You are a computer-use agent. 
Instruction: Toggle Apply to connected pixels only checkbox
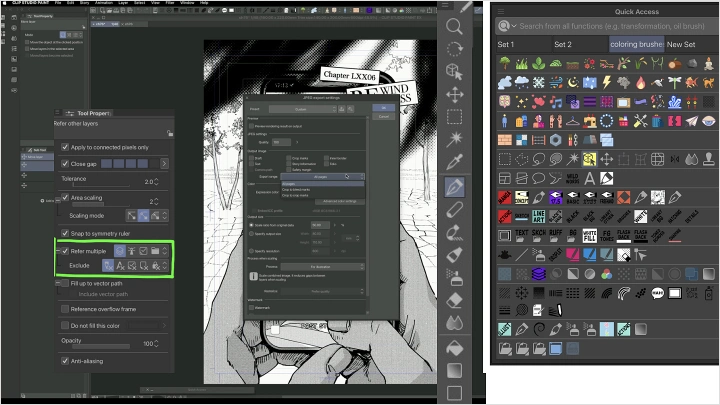[65, 147]
